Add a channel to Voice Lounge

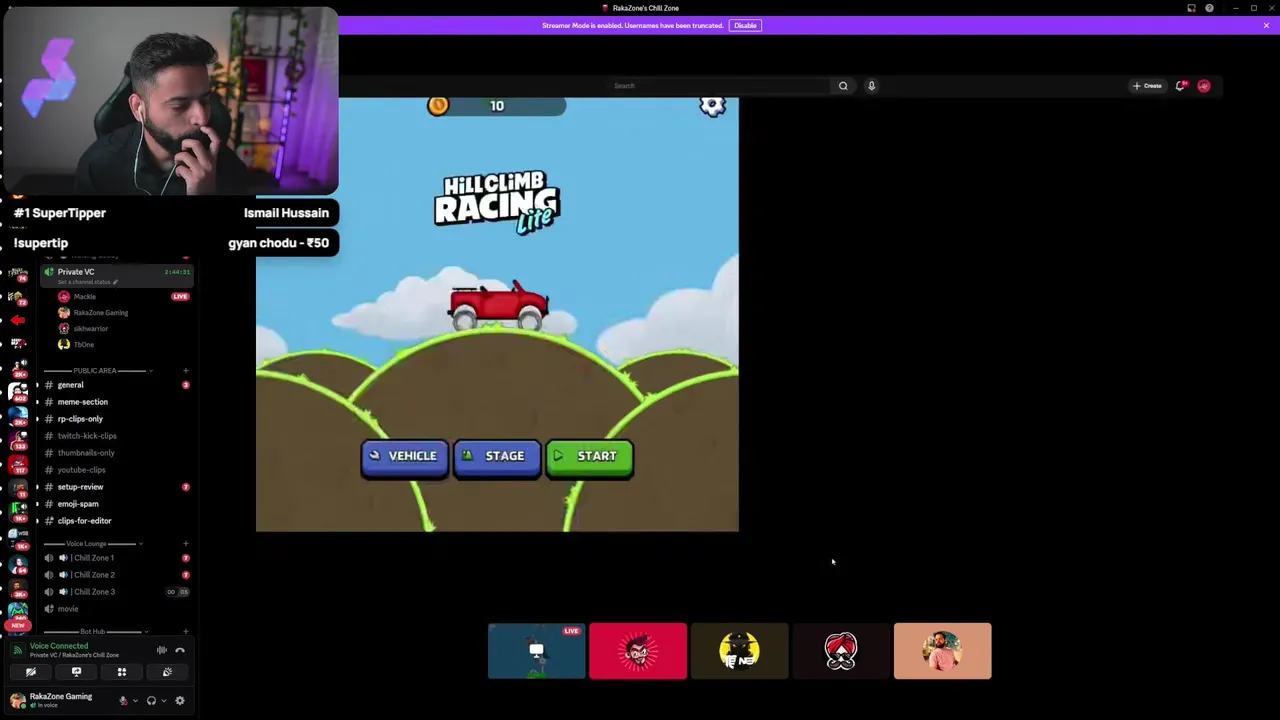coord(185,544)
